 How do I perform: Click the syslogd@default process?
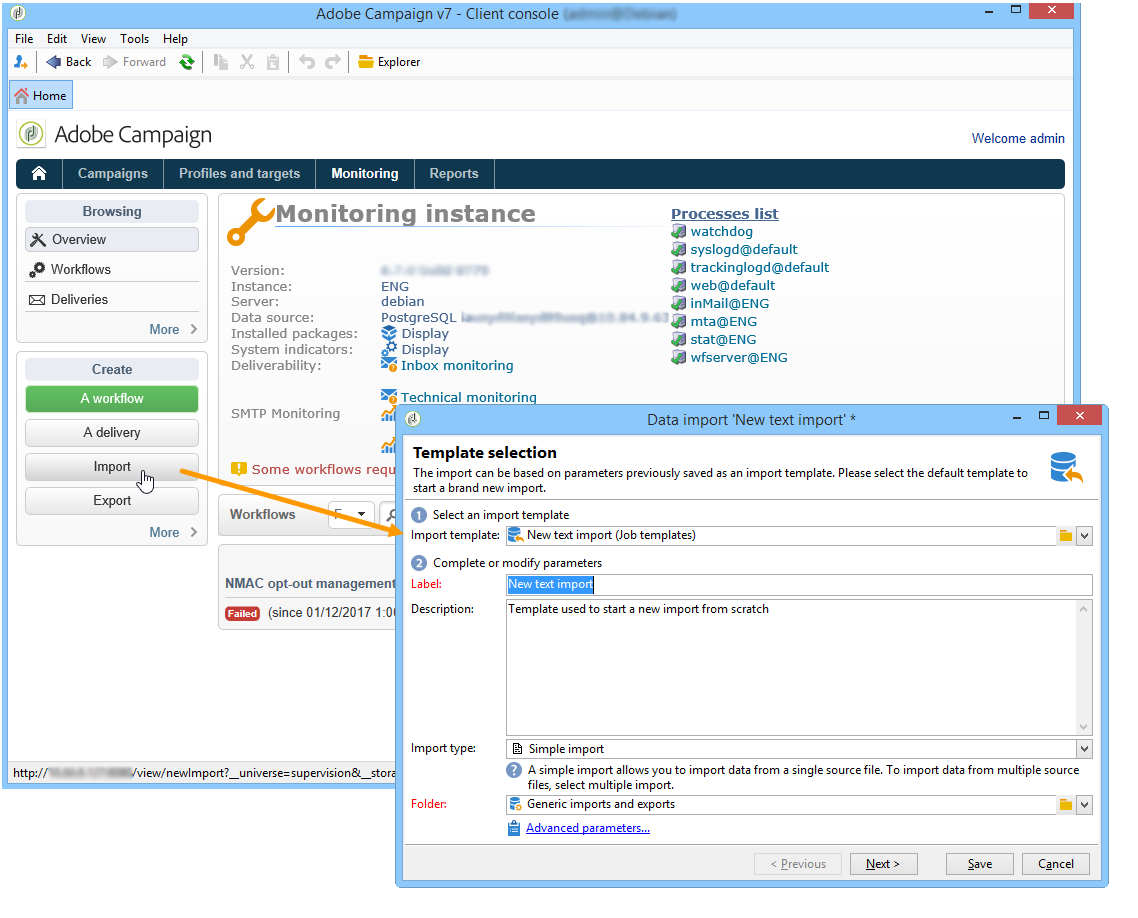743,250
